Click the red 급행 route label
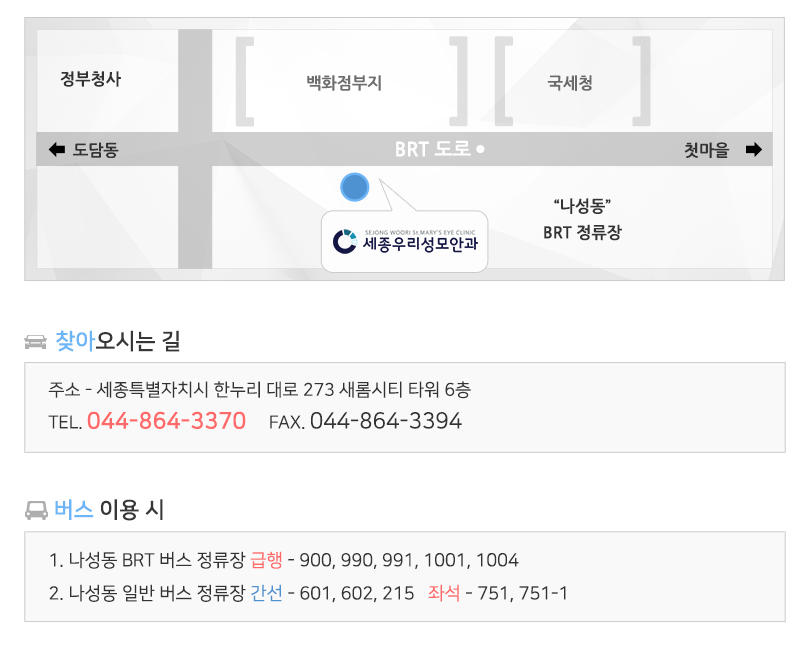Image resolution: width=810 pixels, height=648 pixels. coord(267,560)
